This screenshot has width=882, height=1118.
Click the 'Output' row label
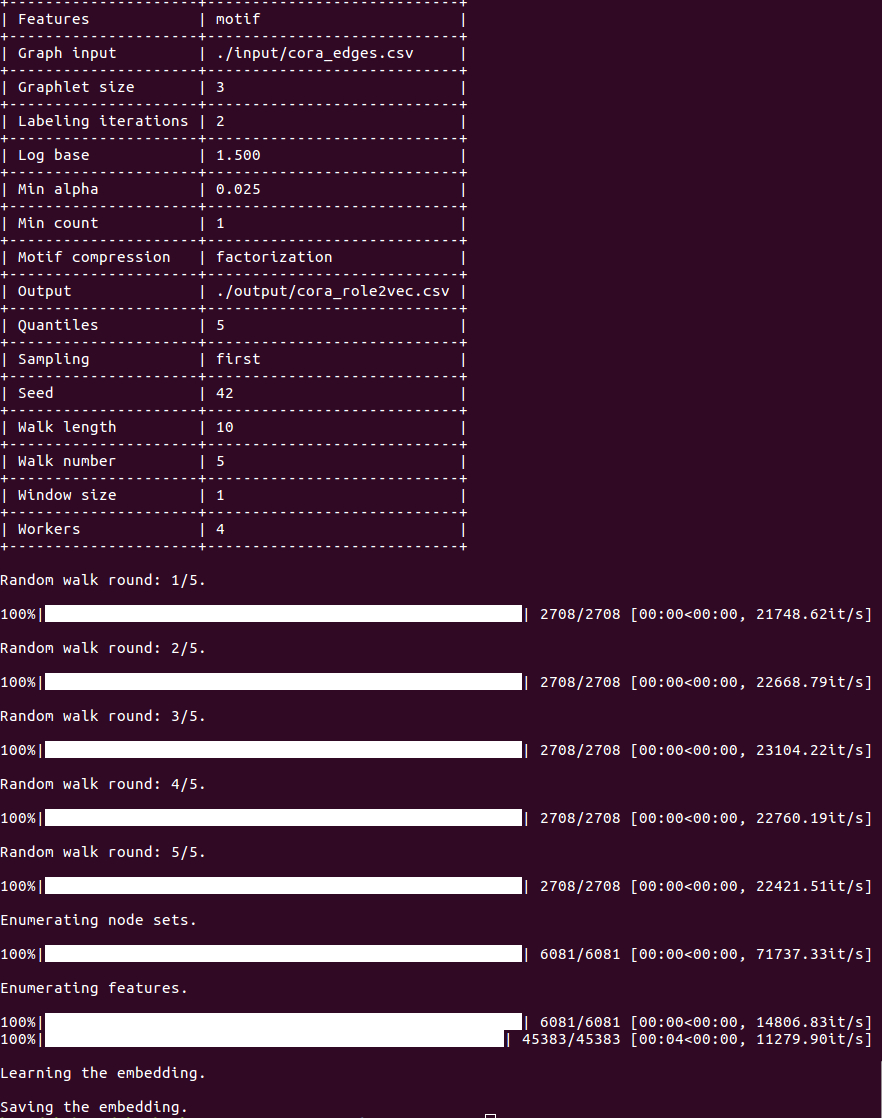(44, 292)
